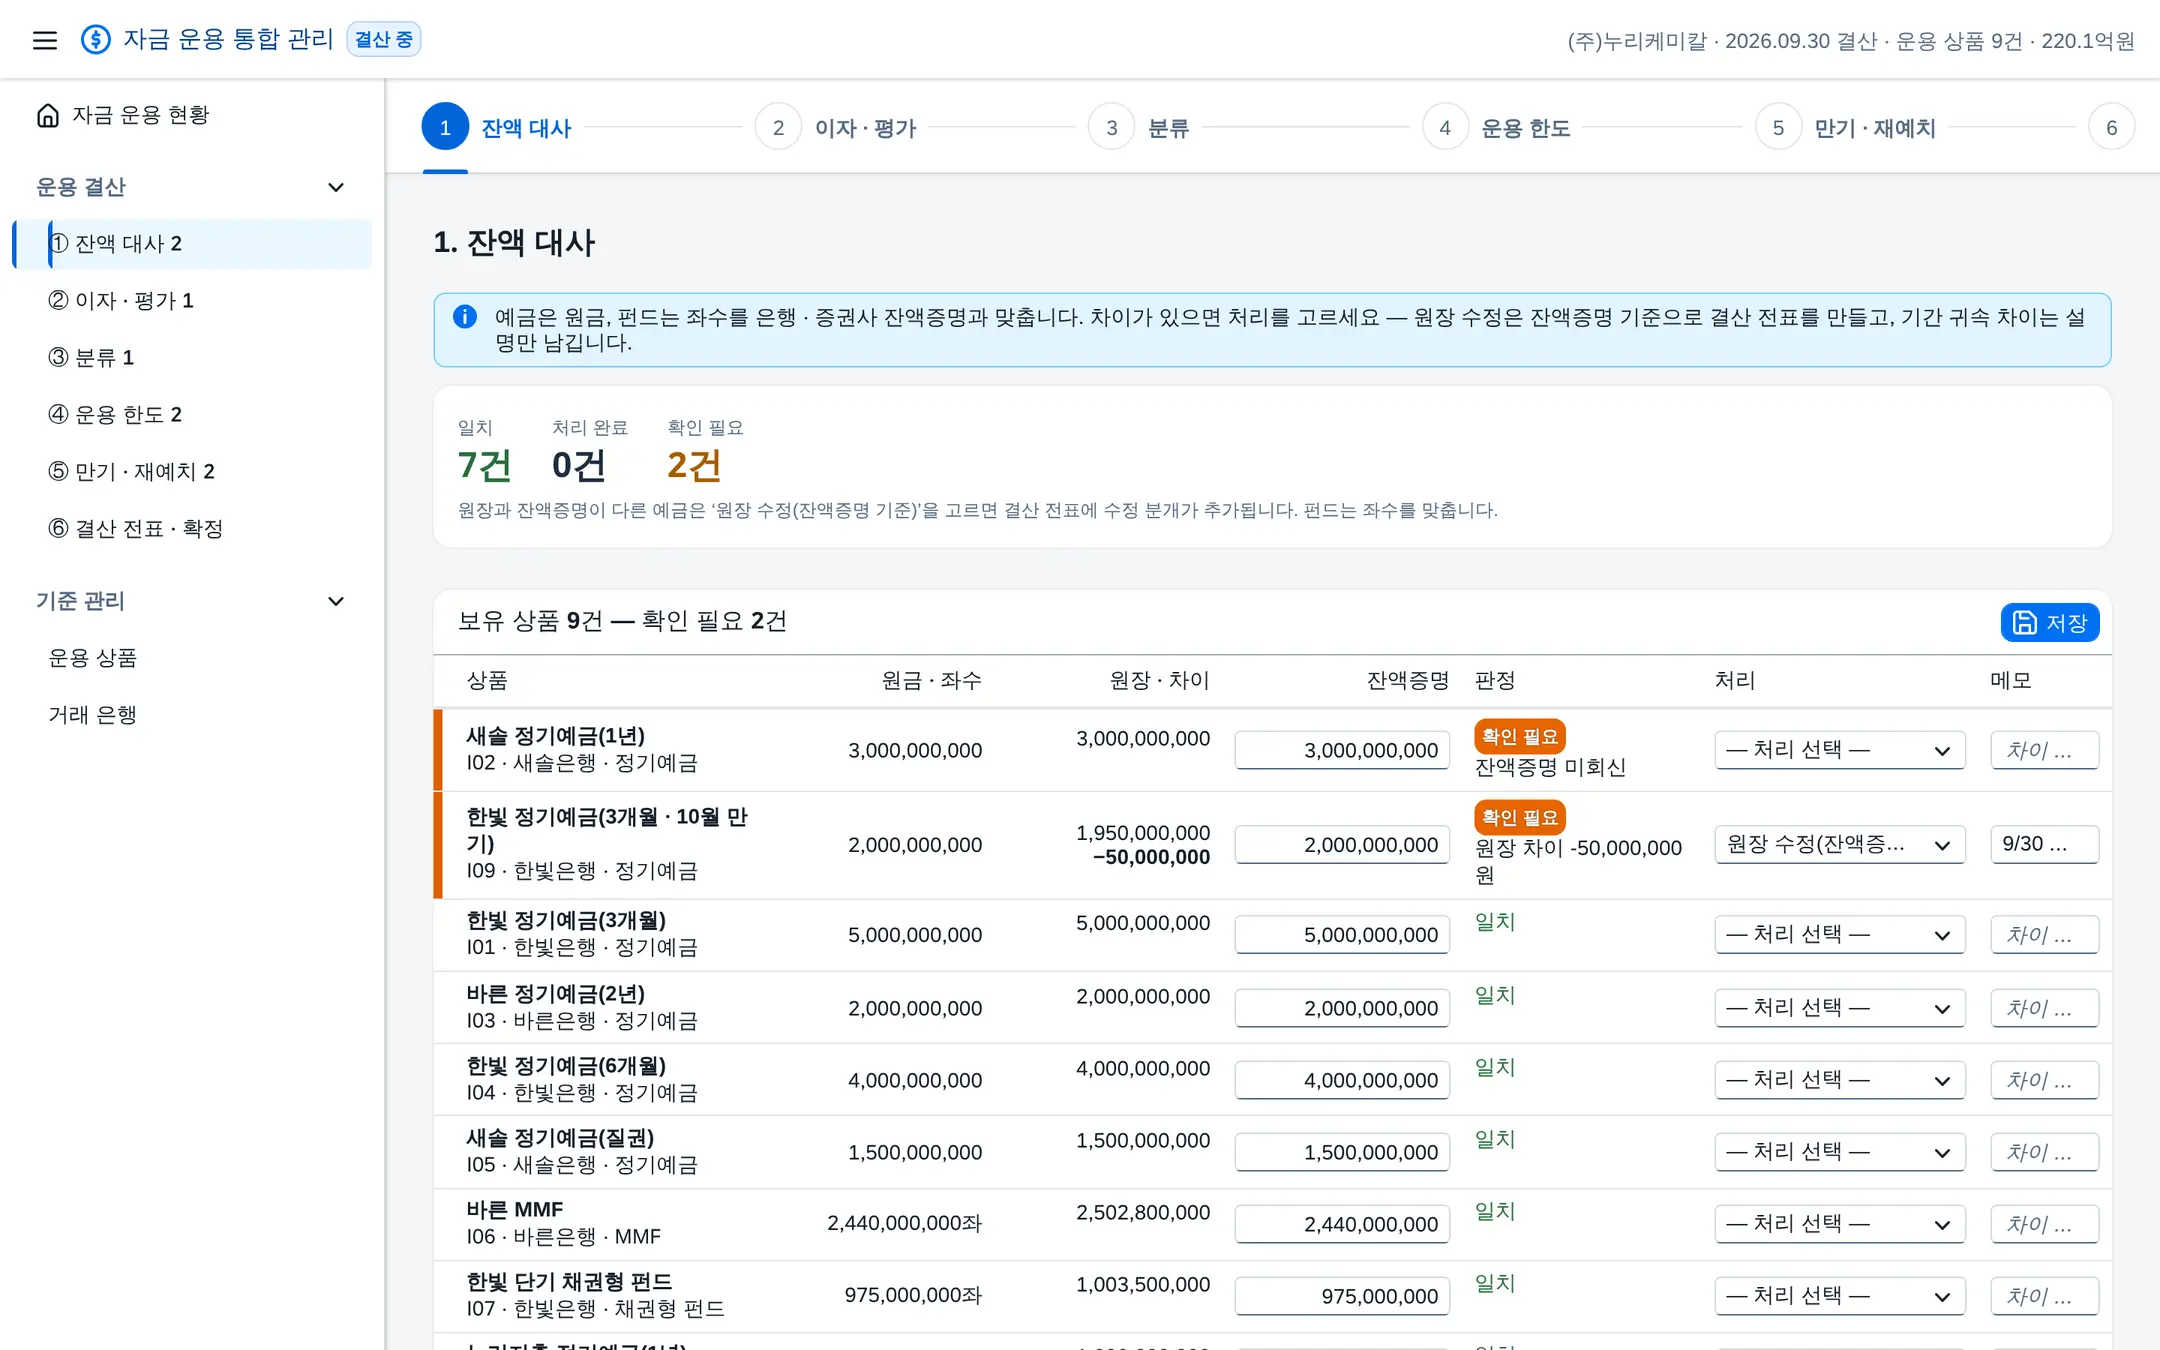The image size is (2160, 1350).
Task: Open 자금 운용 현황 dashboard link
Action: [192, 115]
